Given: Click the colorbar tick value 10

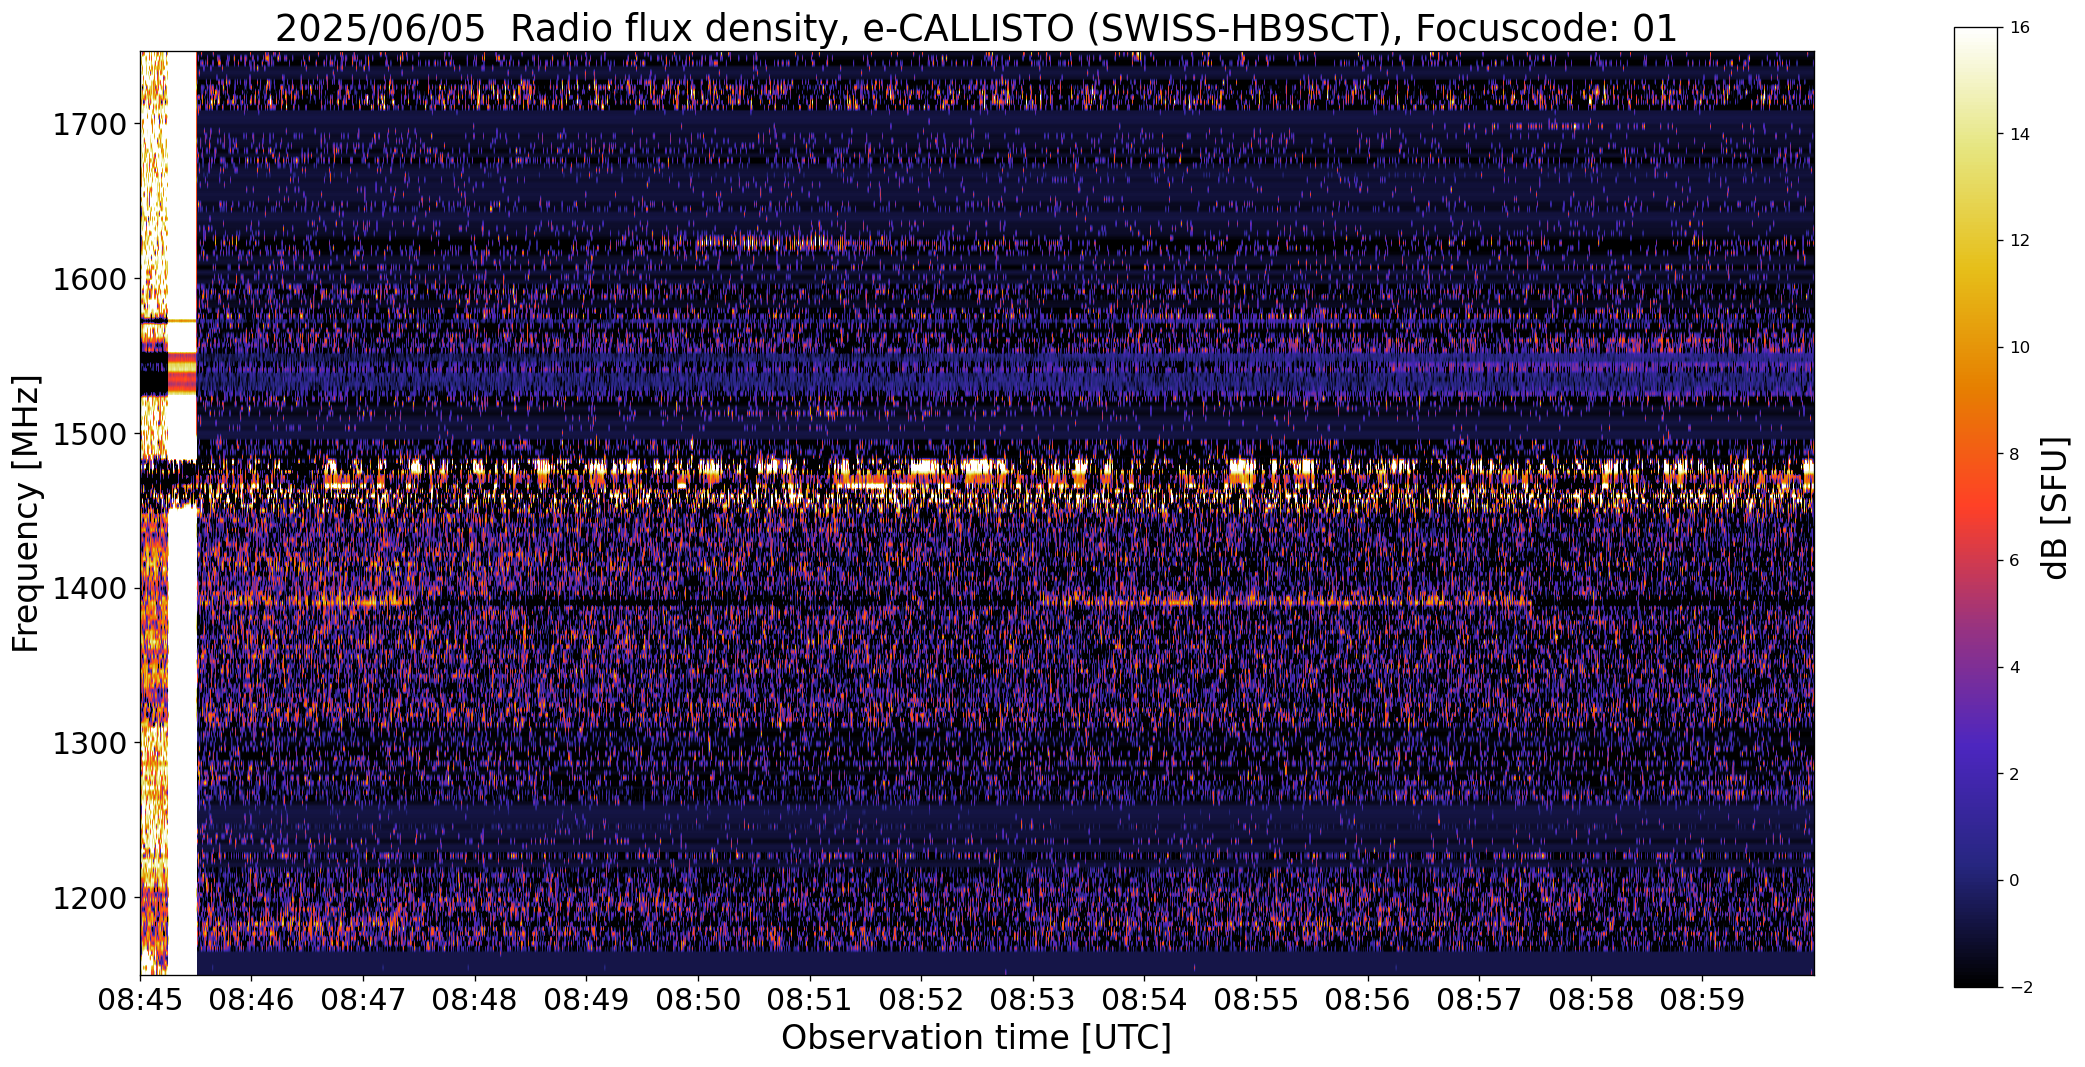Looking at the screenshot, I should (2019, 348).
